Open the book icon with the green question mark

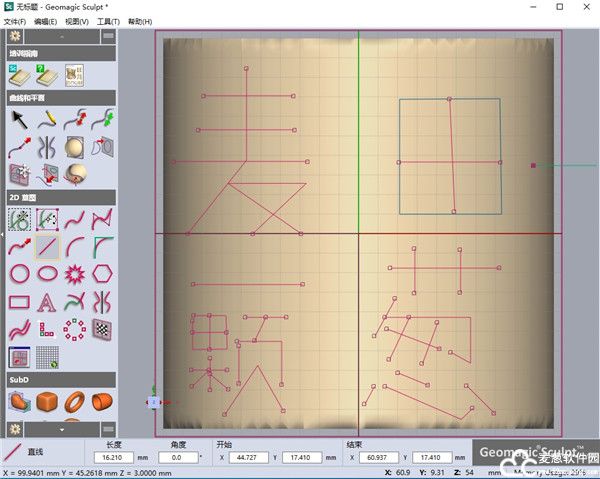[x=47, y=75]
